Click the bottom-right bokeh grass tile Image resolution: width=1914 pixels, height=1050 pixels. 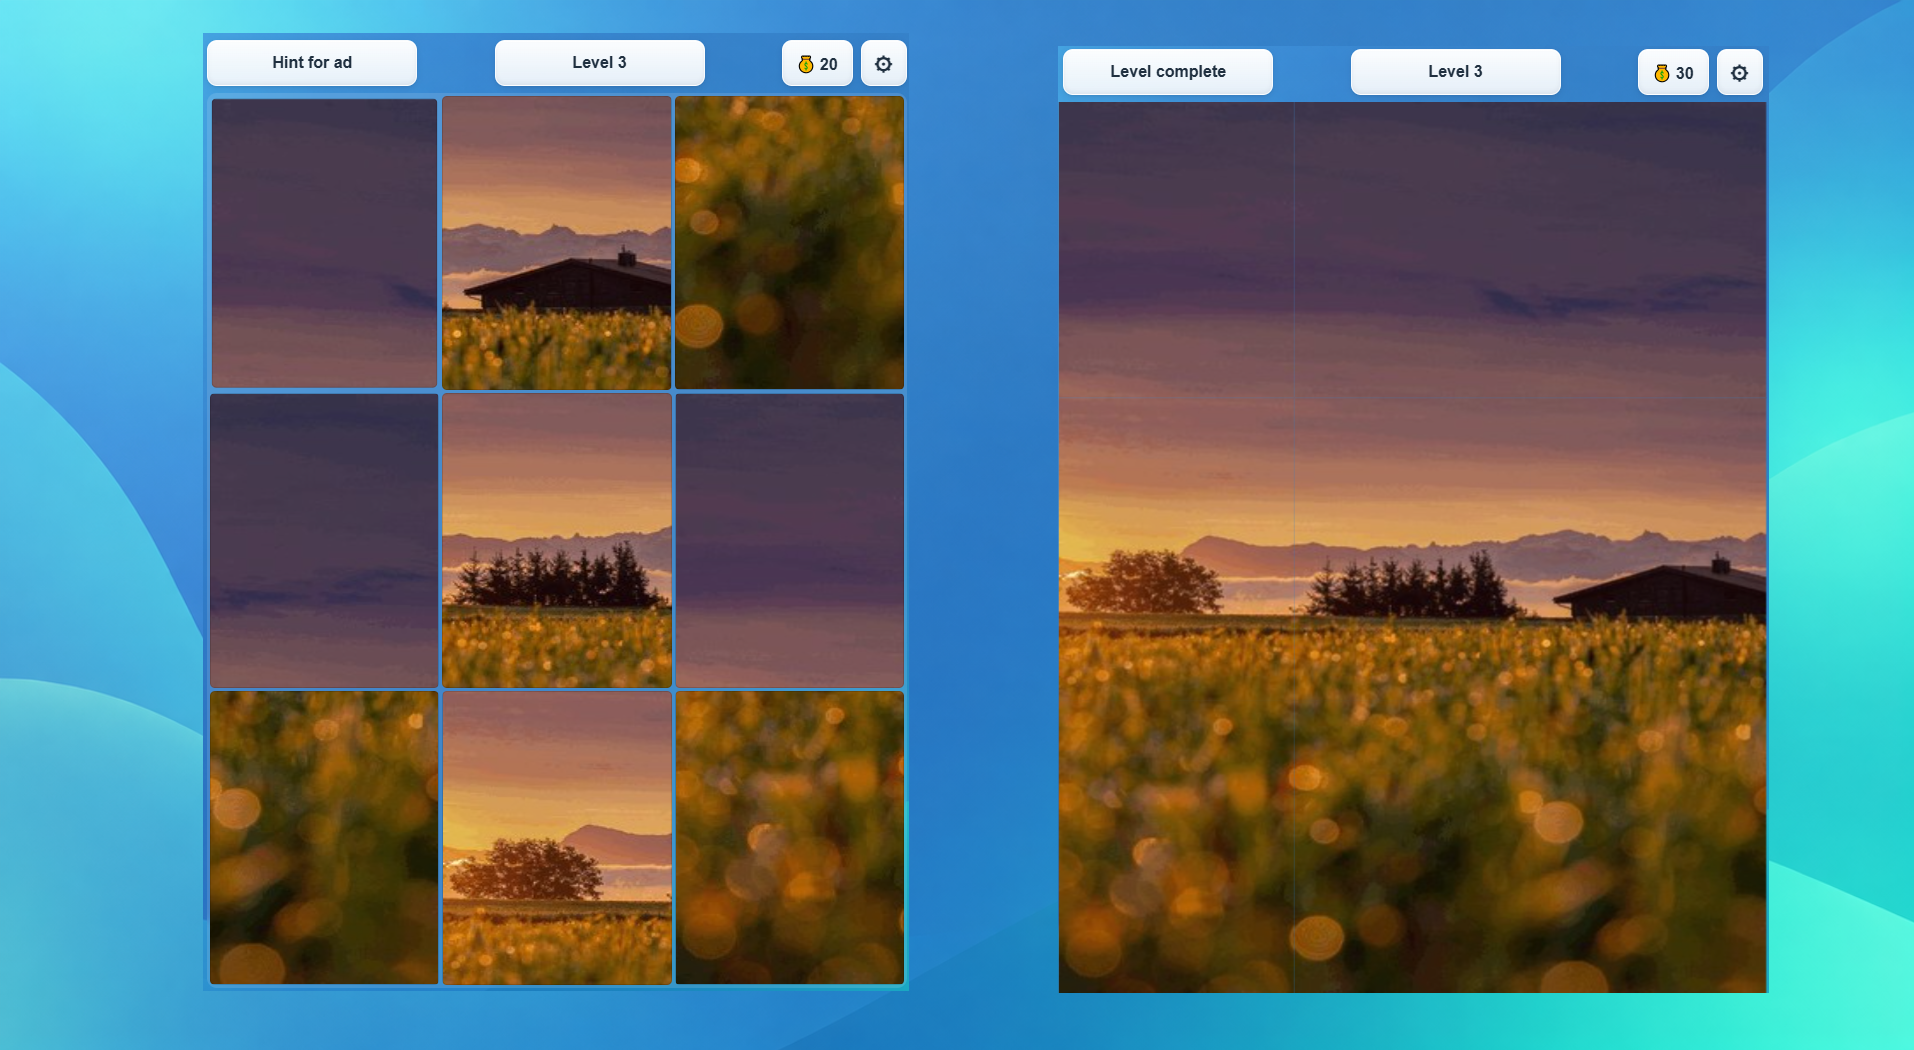pyautogui.click(x=789, y=837)
